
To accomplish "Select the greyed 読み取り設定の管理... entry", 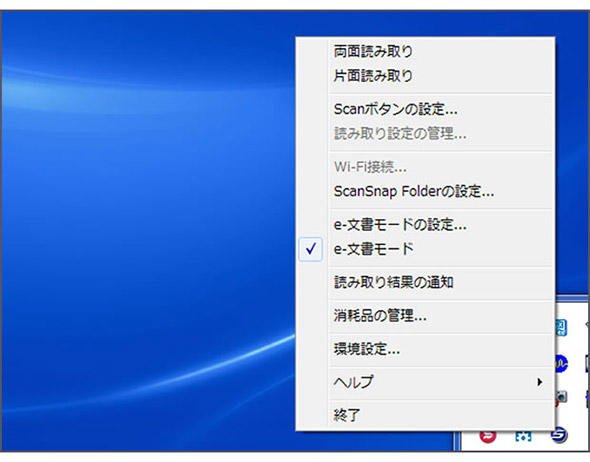I will pyautogui.click(x=425, y=134).
